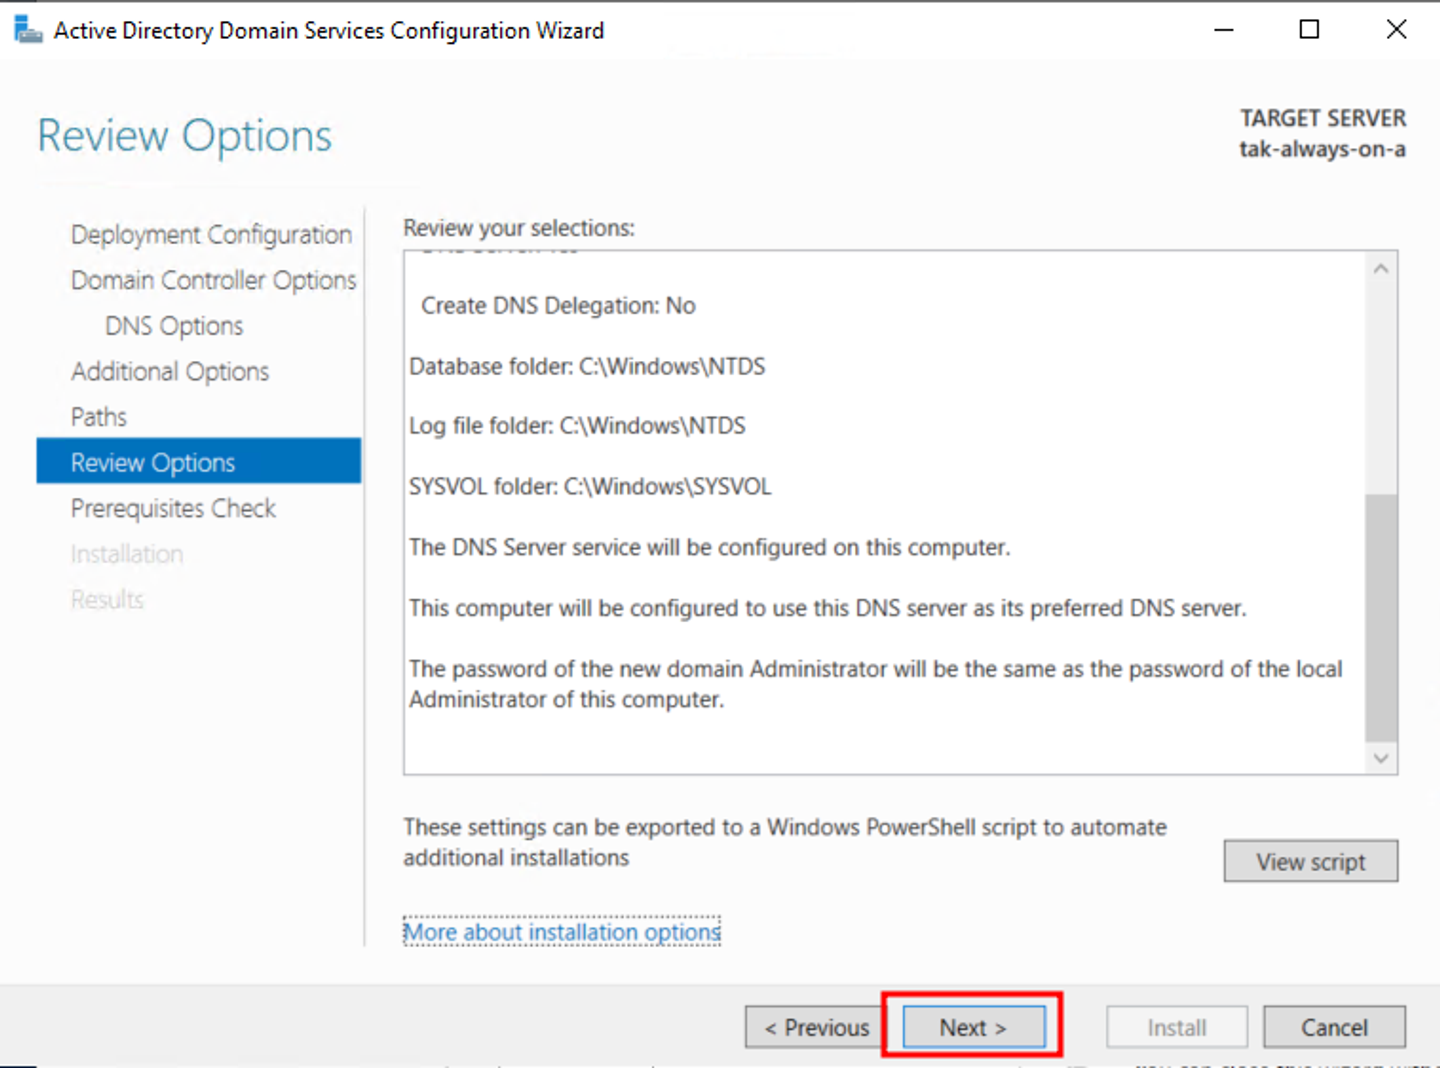Image resolution: width=1440 pixels, height=1068 pixels.
Task: Close the wizard window
Action: click(1396, 30)
